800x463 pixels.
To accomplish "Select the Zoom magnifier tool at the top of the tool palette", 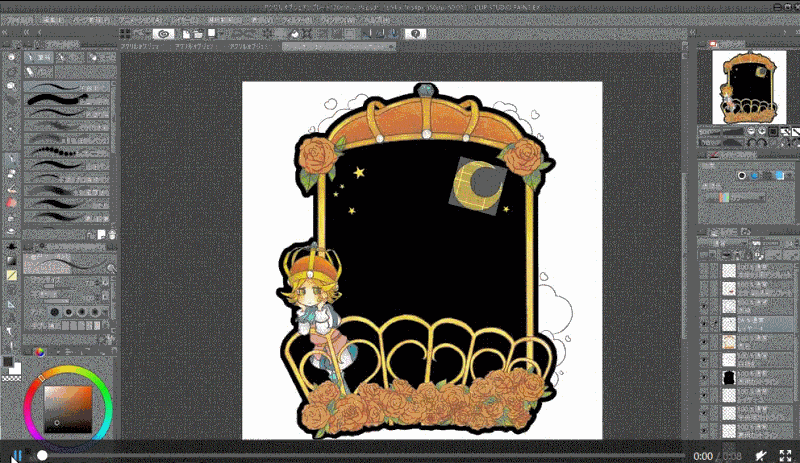I will [x=11, y=58].
